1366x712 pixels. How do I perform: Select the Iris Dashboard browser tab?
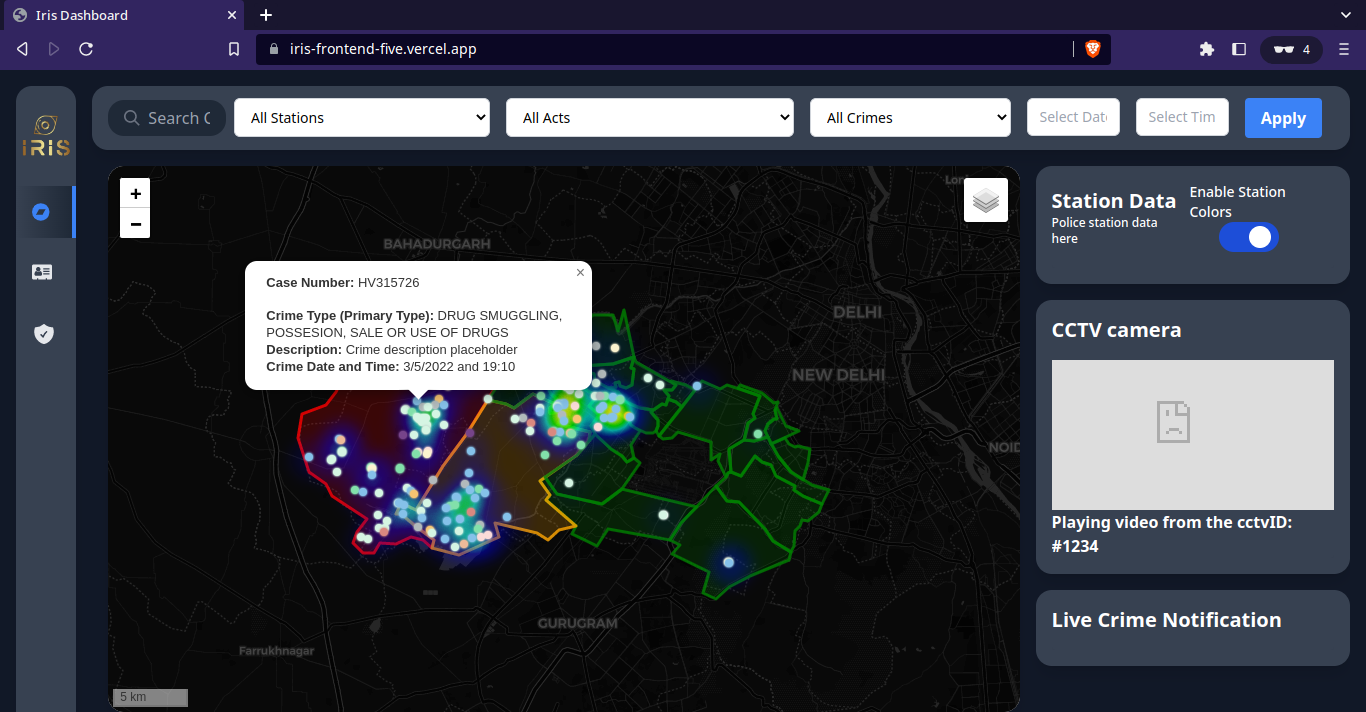[120, 15]
